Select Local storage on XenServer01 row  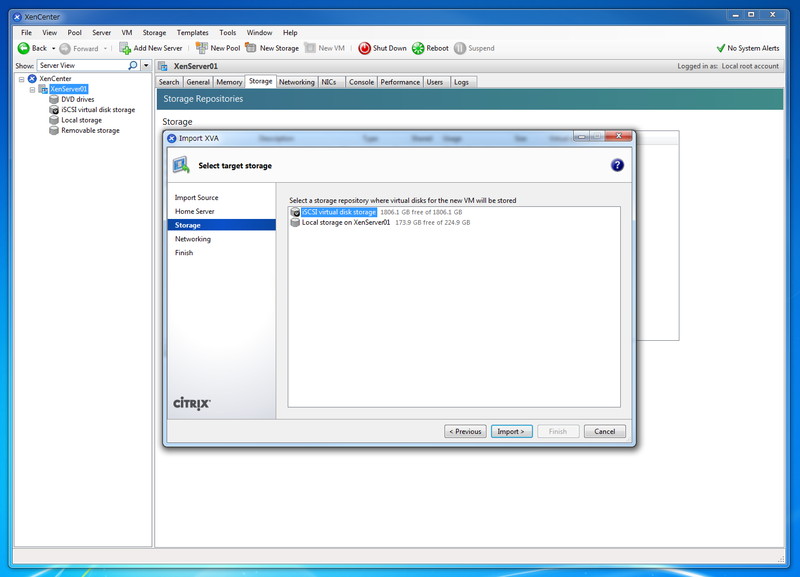346,222
